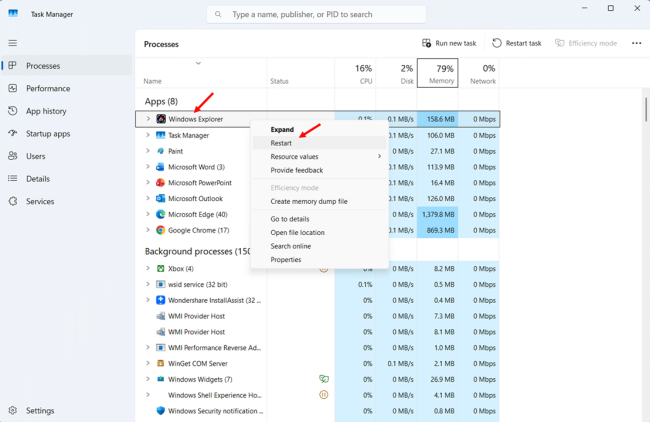
Task: Click the Users people icon
Action: 13,156
